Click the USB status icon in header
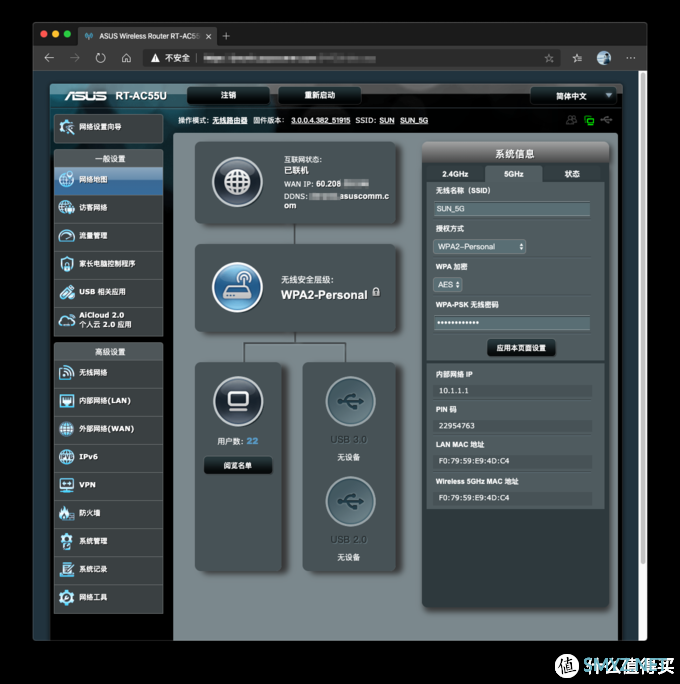Viewport: 680px width, 684px height. 606,120
